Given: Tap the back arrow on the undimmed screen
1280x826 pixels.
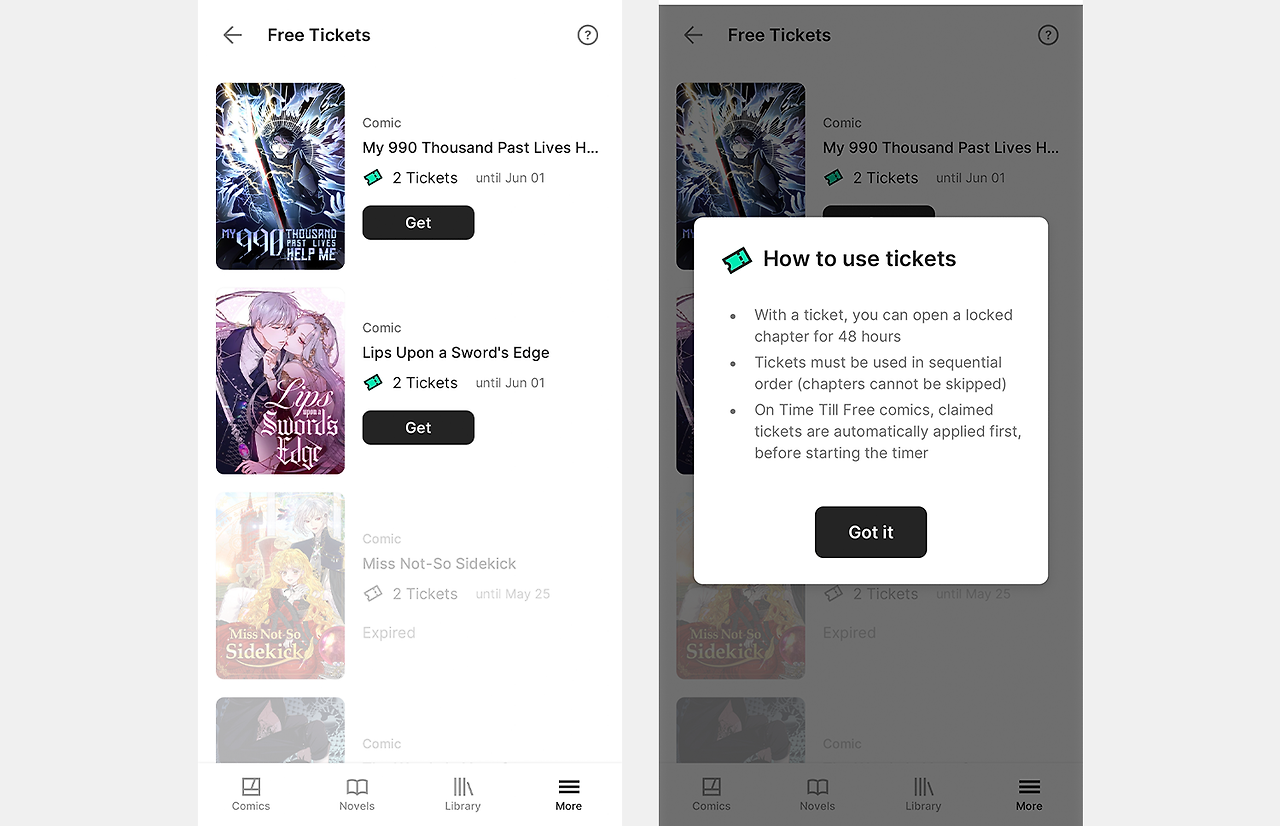Looking at the screenshot, I should click(x=232, y=35).
